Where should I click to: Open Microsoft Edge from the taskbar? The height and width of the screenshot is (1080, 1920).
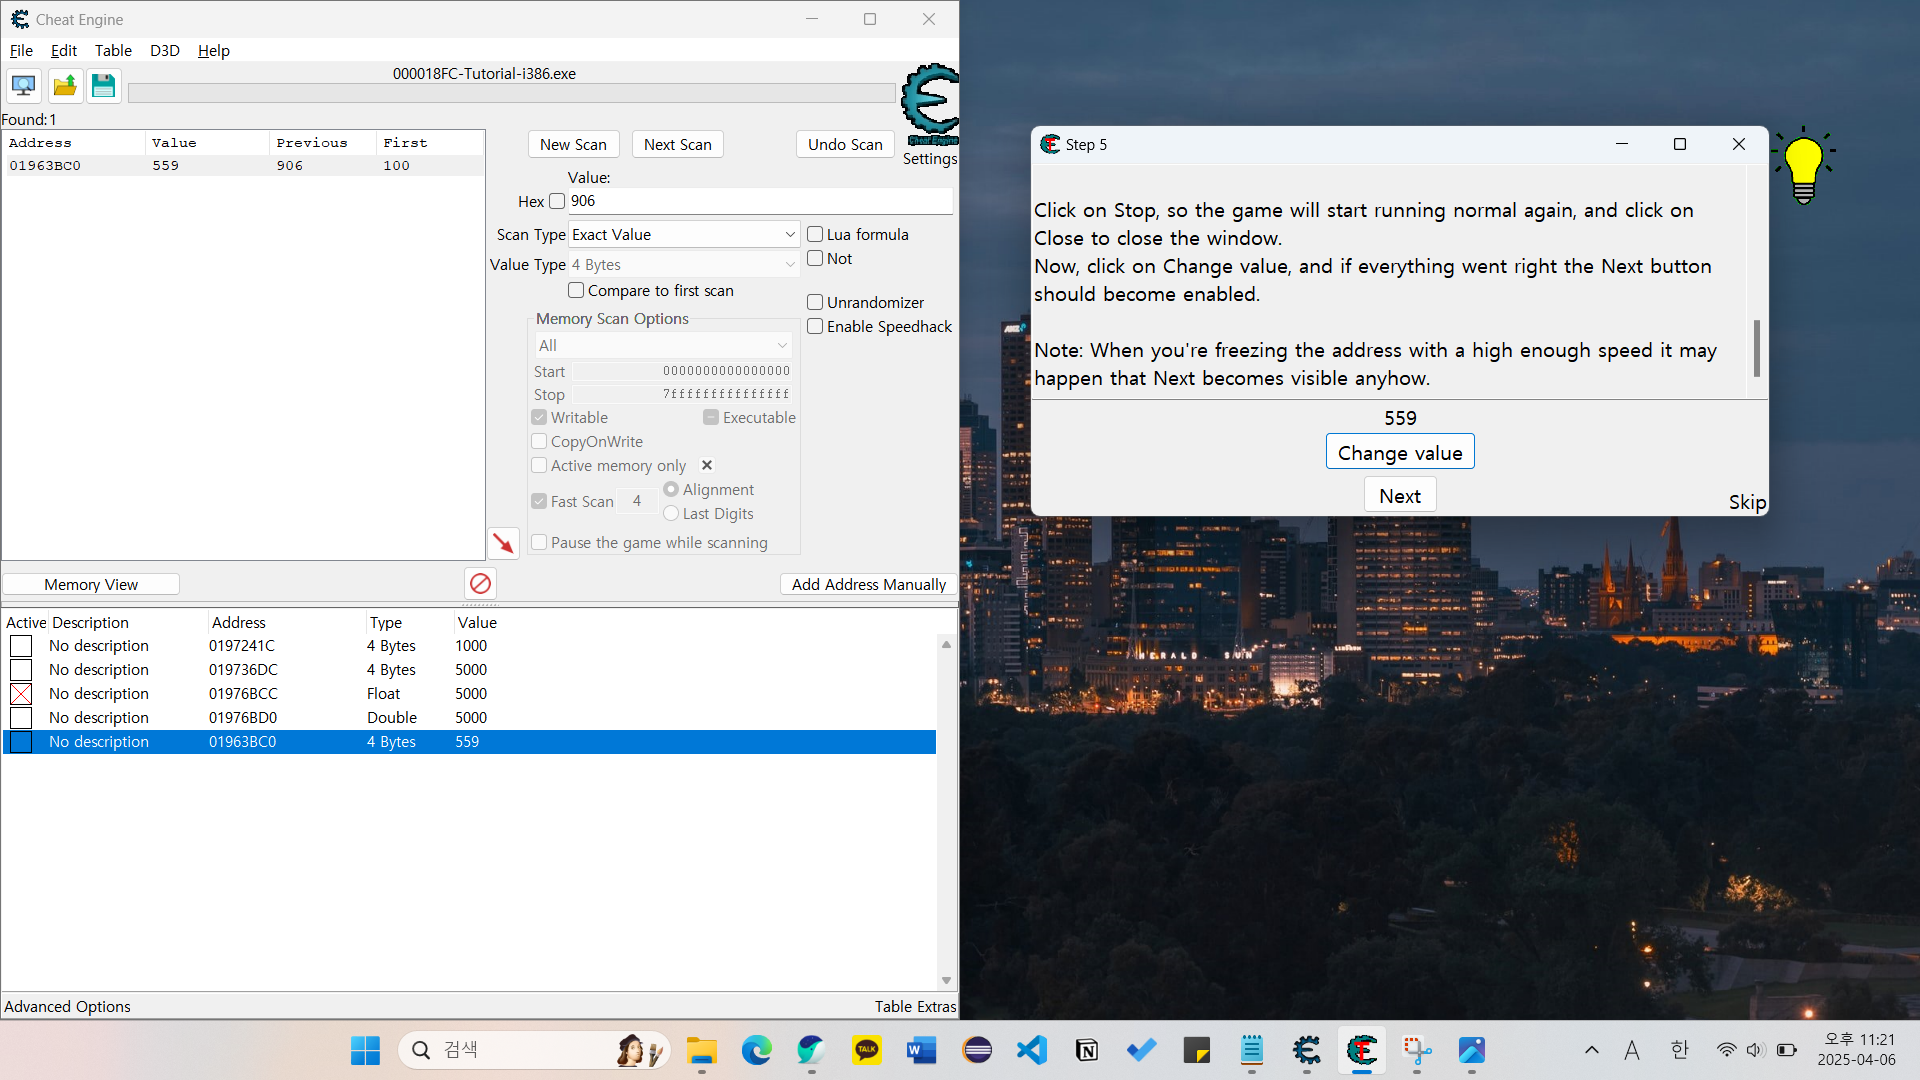point(757,1050)
